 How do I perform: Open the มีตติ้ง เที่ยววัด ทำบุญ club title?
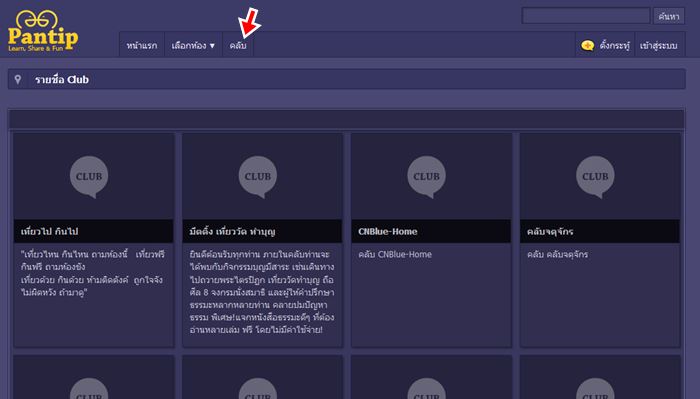(x=233, y=231)
